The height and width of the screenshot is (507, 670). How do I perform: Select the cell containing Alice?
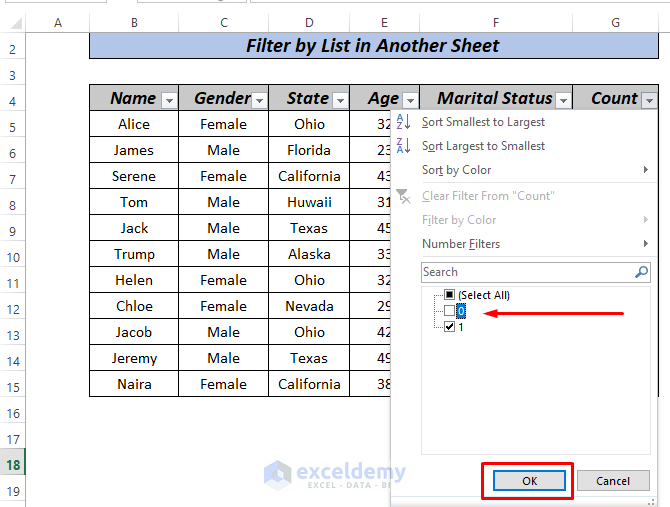click(134, 124)
